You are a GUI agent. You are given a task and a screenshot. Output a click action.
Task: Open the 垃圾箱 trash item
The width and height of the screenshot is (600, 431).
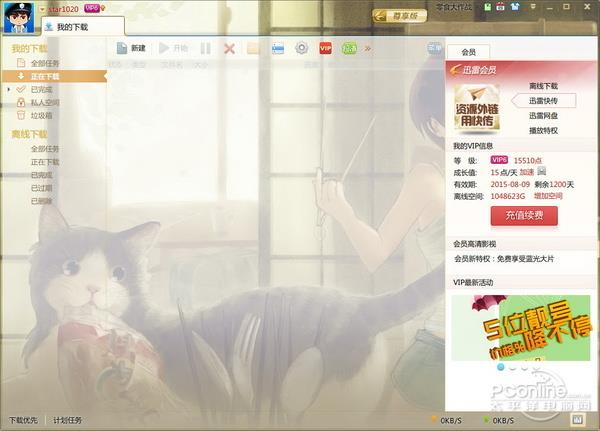tap(41, 115)
